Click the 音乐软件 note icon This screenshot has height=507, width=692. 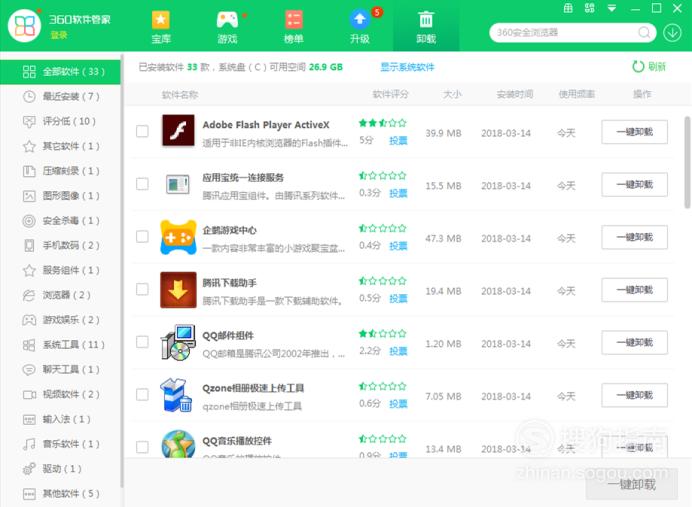29,444
